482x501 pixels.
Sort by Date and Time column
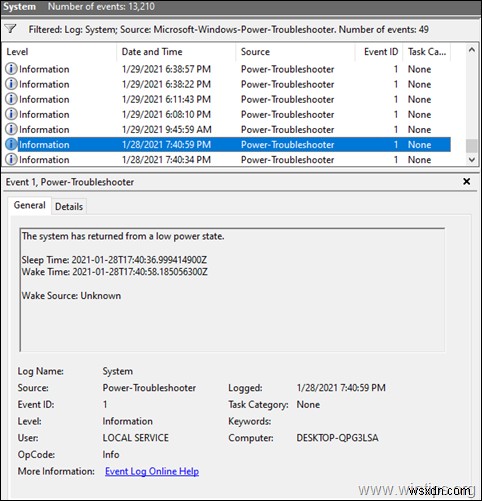(176, 52)
